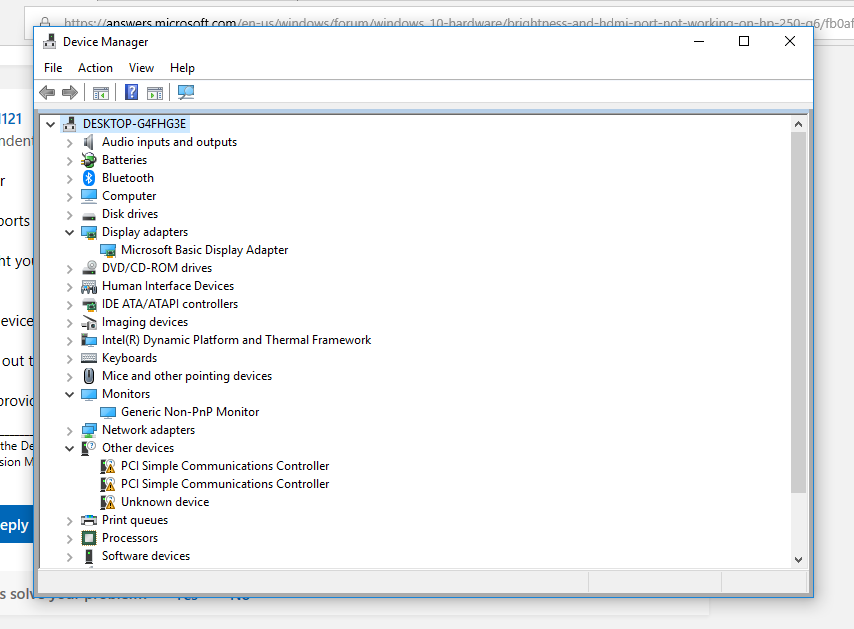Click the Show/Hide console tree icon
The image size is (854, 629).
click(x=101, y=93)
